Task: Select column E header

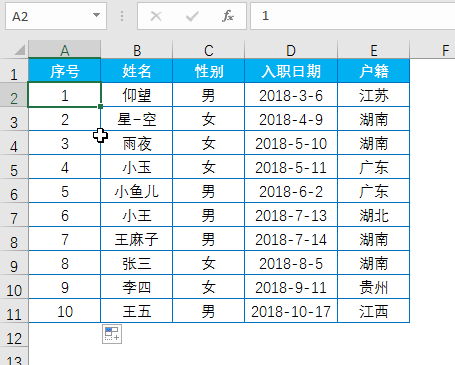Action: (374, 50)
